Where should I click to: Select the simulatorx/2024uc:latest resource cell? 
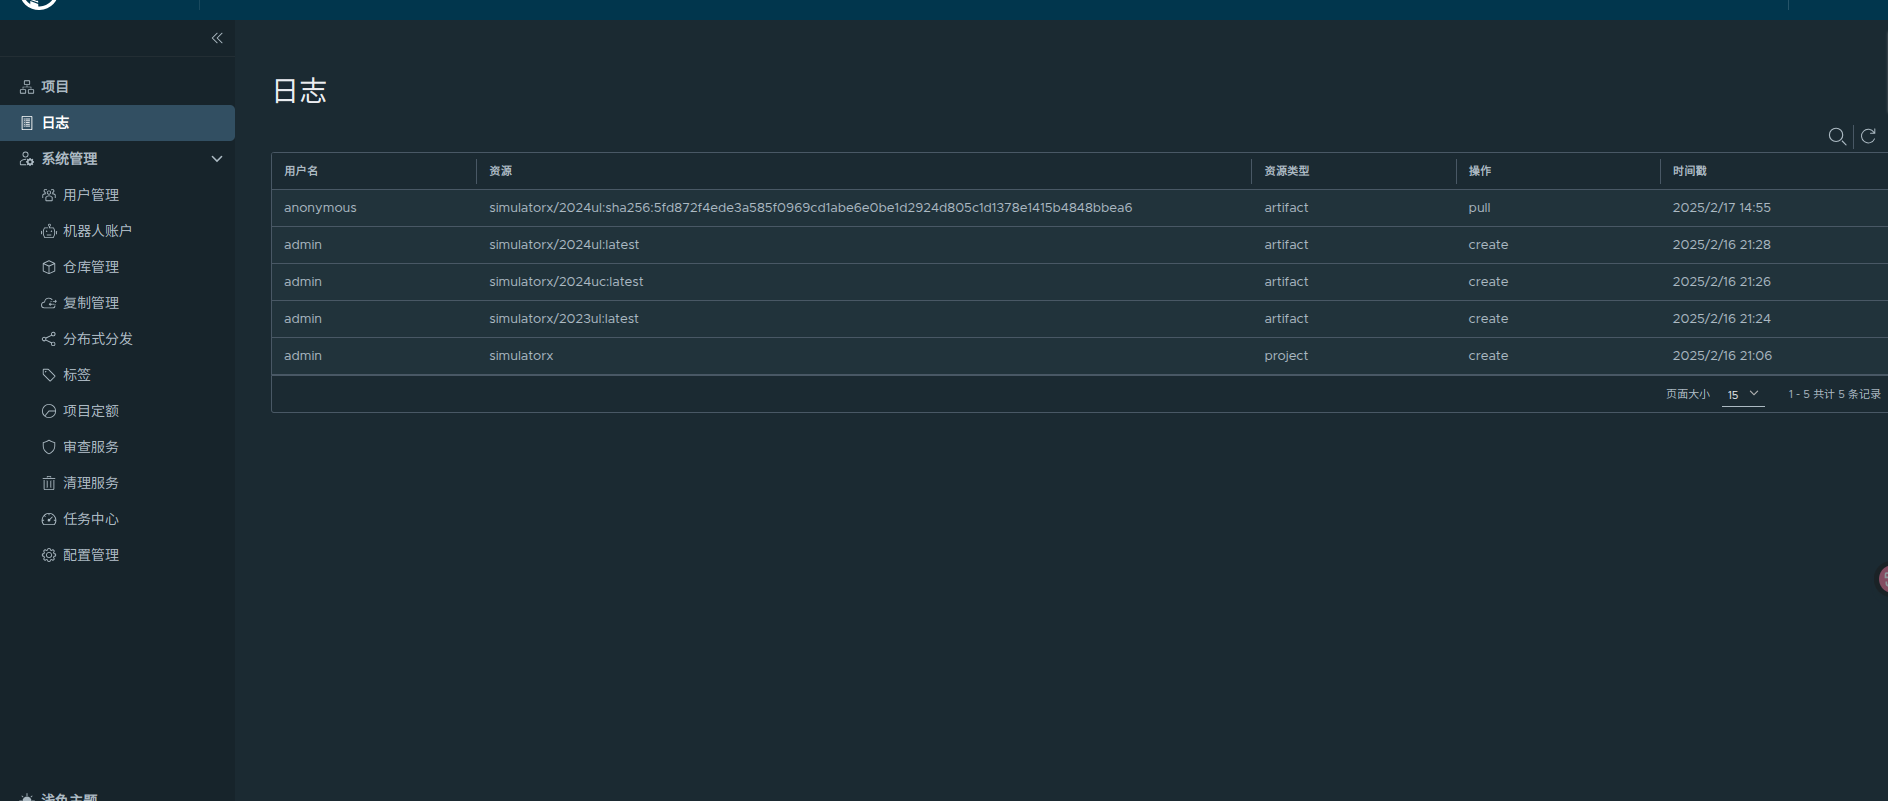coord(566,282)
